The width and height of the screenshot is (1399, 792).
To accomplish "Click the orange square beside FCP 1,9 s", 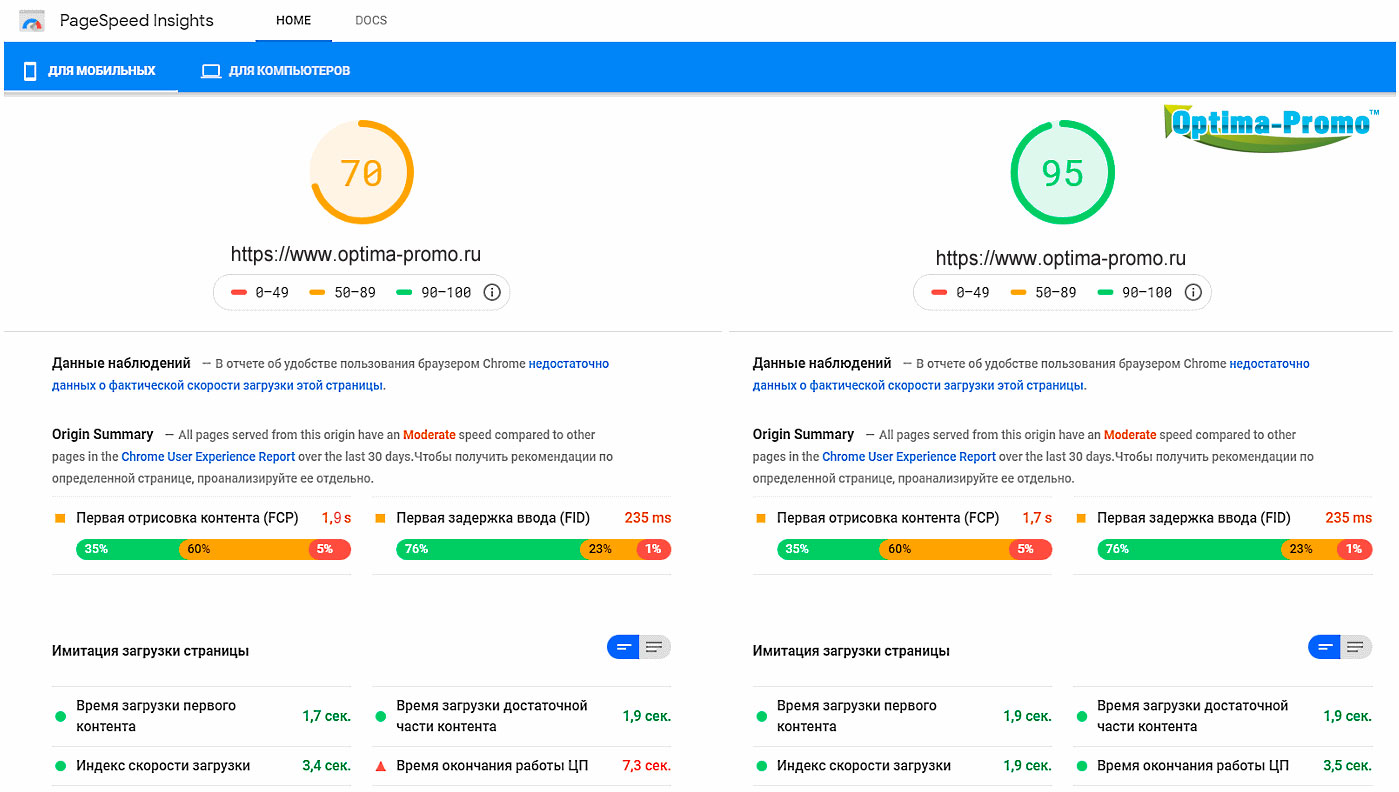I will coord(60,518).
